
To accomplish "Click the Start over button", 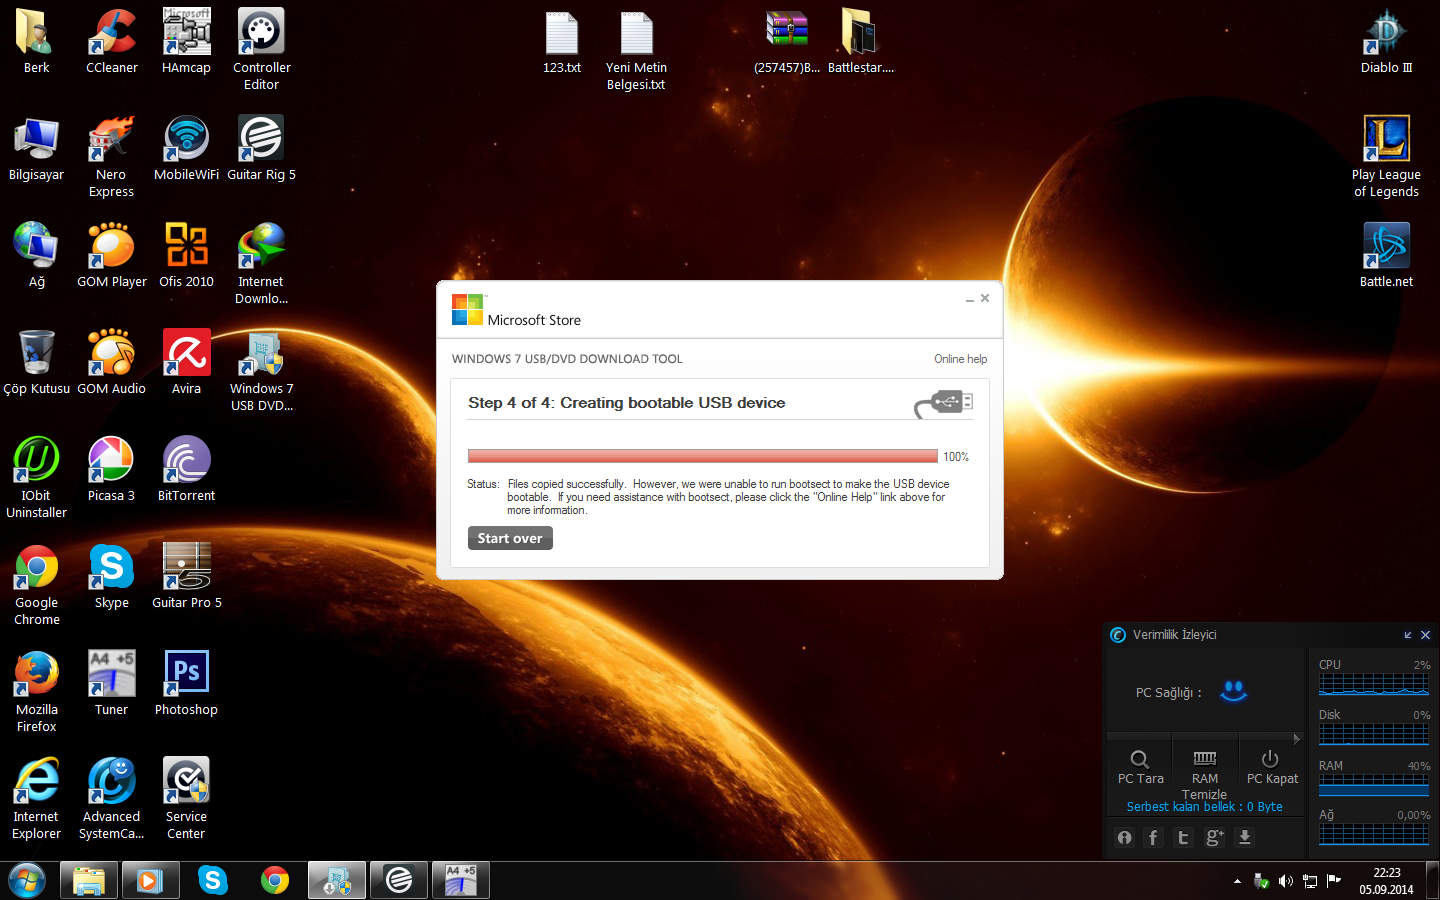I will point(510,538).
